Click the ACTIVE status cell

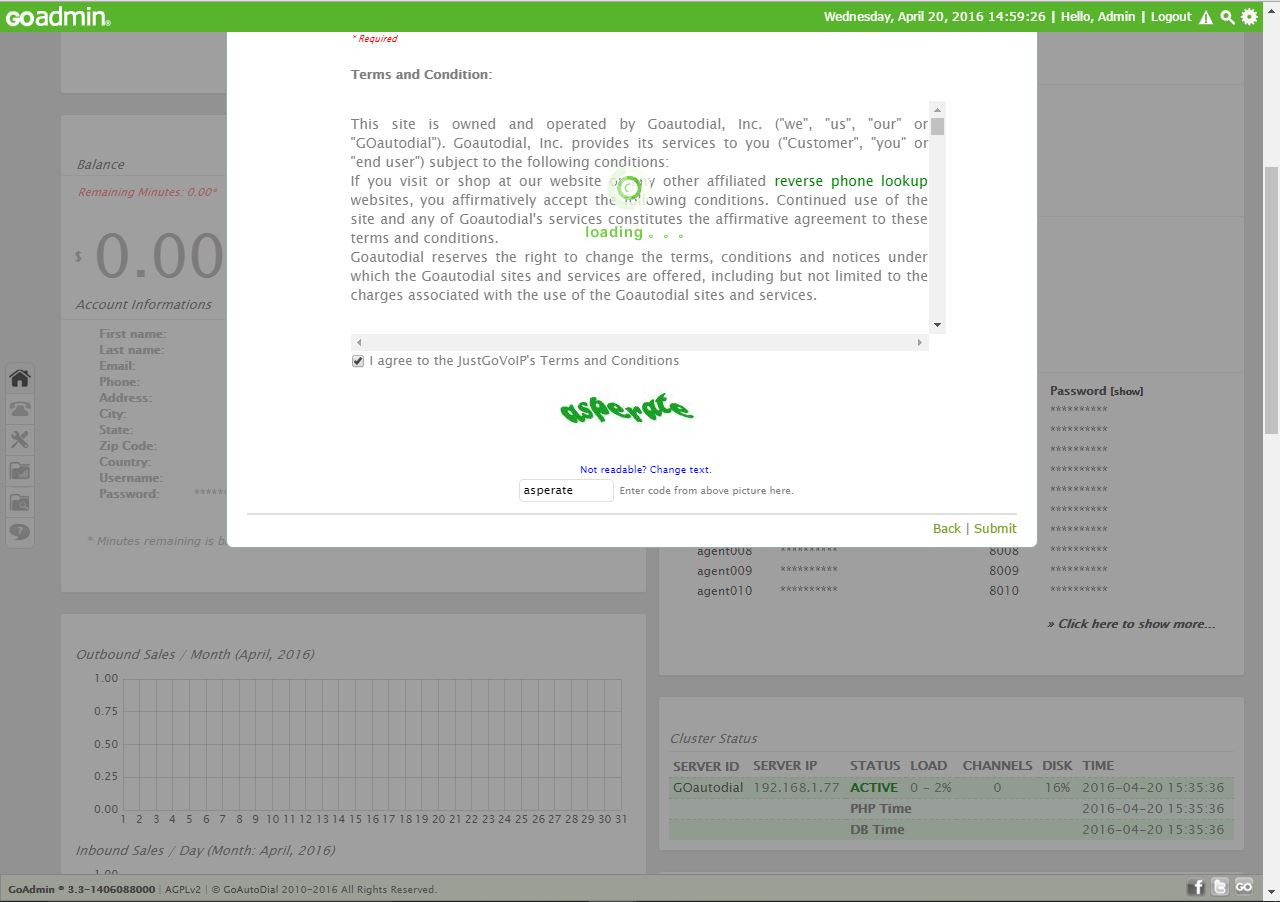[x=874, y=788]
